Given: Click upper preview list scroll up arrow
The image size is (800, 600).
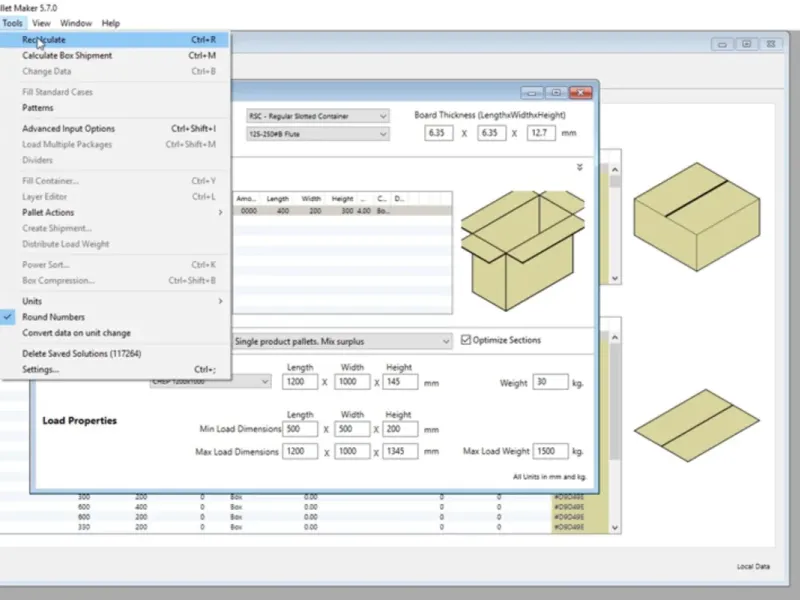Looking at the screenshot, I should (615, 170).
